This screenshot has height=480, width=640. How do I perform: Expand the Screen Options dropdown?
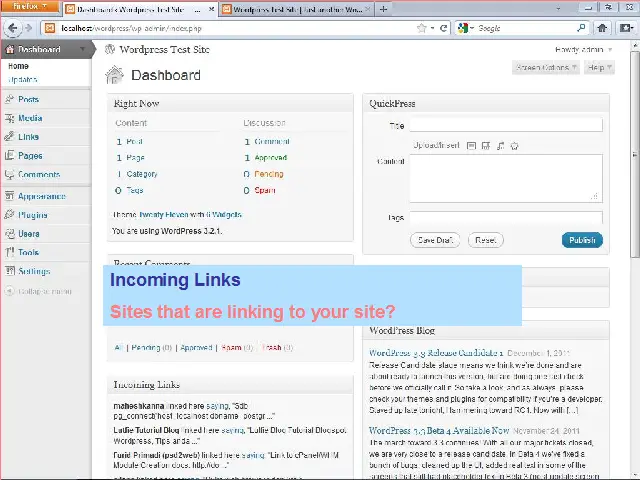[545, 68]
